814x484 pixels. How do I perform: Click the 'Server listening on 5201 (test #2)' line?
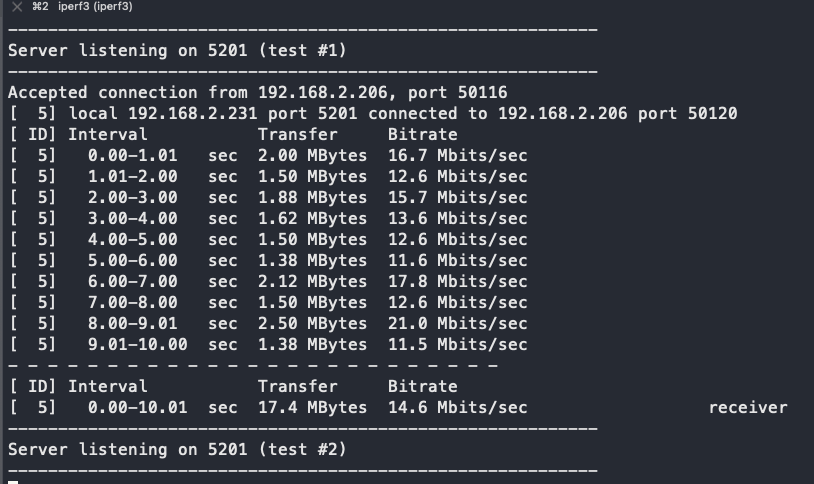click(x=177, y=449)
